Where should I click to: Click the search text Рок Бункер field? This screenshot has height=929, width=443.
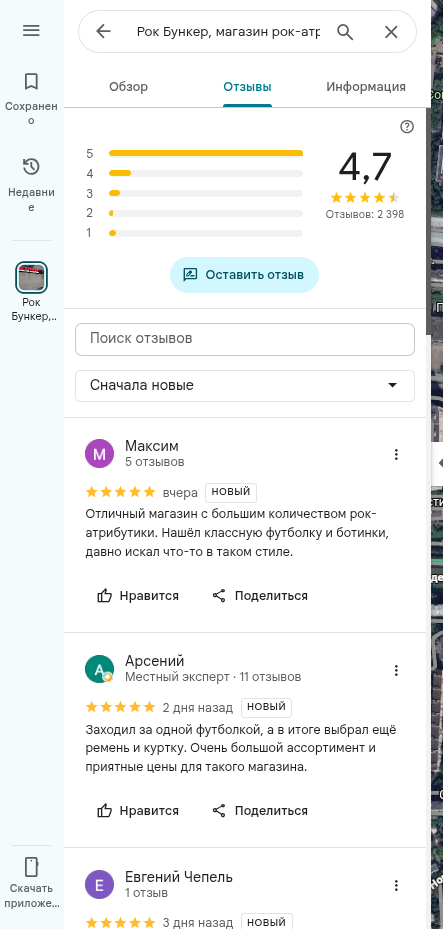(x=228, y=31)
